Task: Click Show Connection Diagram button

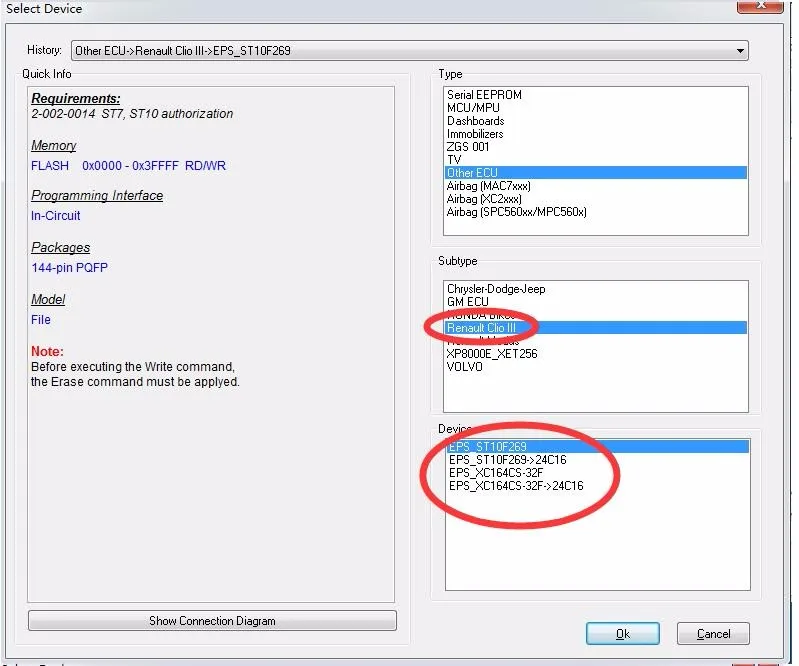Action: [212, 621]
